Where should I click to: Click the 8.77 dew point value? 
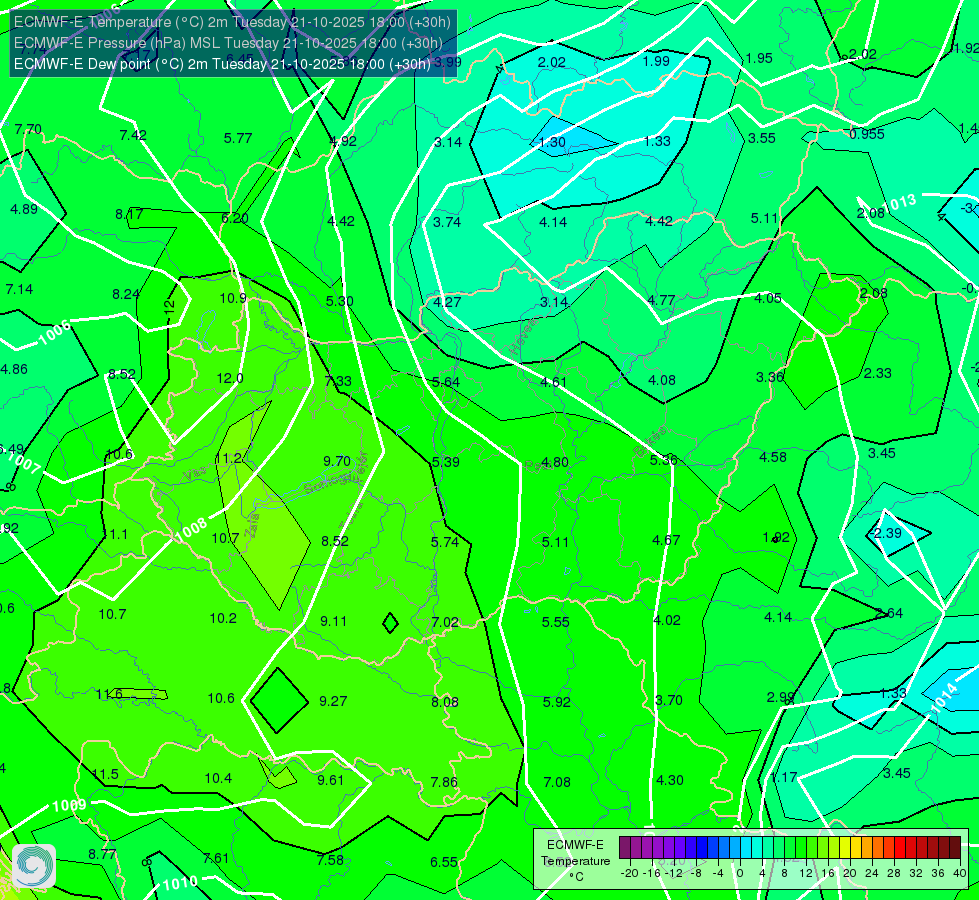pyautogui.click(x=102, y=854)
